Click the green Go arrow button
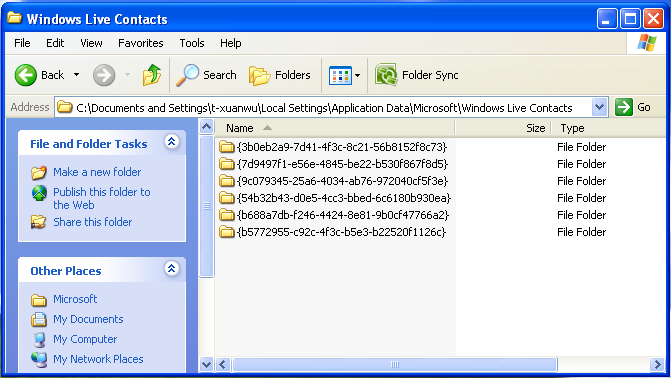Viewport: 671px width, 378px height. pos(623,107)
